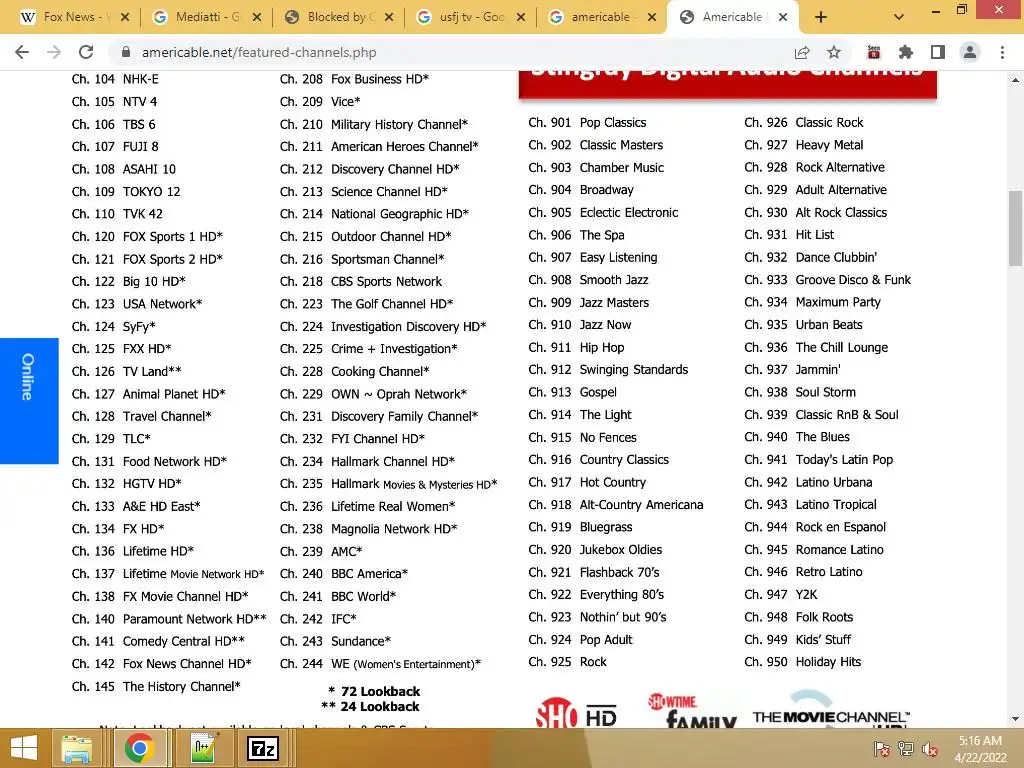
Task: Click the Showtime Family logo
Action: 693,711
